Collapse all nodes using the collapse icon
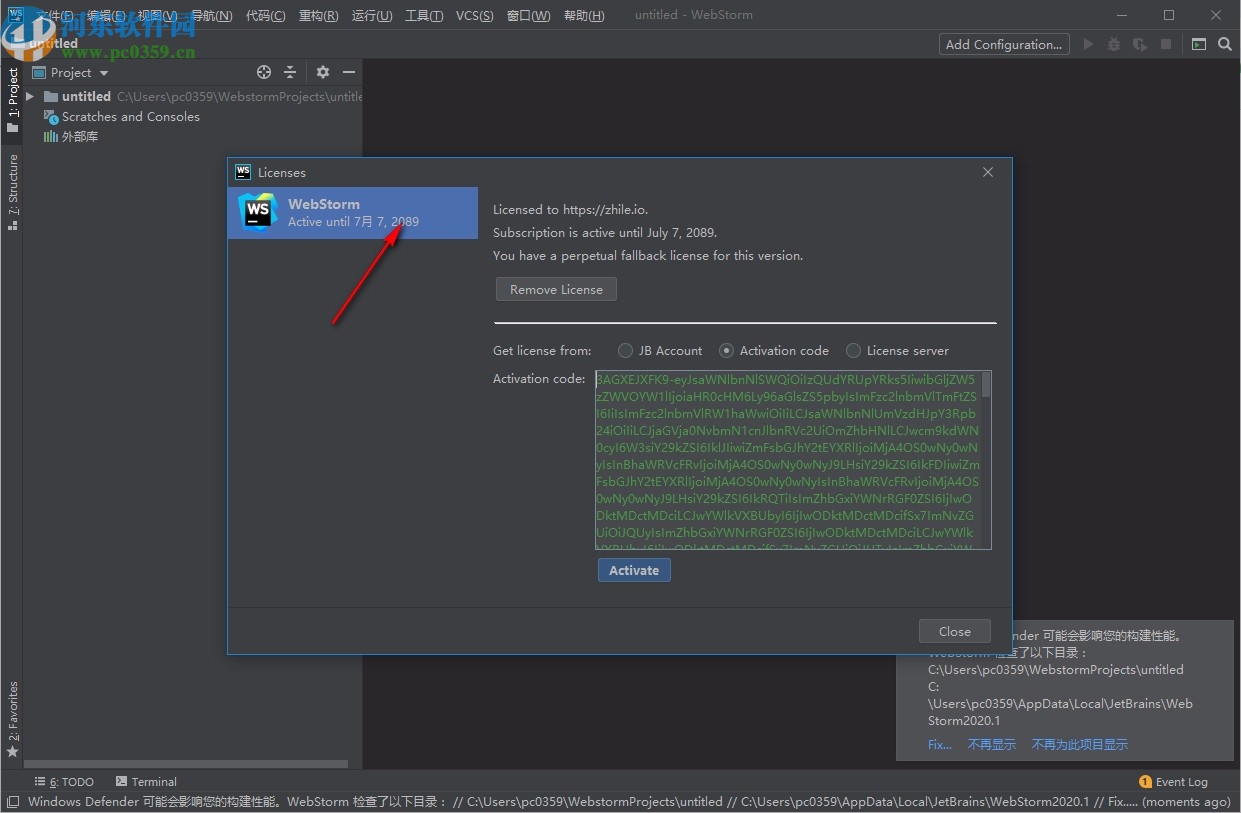Image resolution: width=1241 pixels, height=813 pixels. [x=289, y=72]
